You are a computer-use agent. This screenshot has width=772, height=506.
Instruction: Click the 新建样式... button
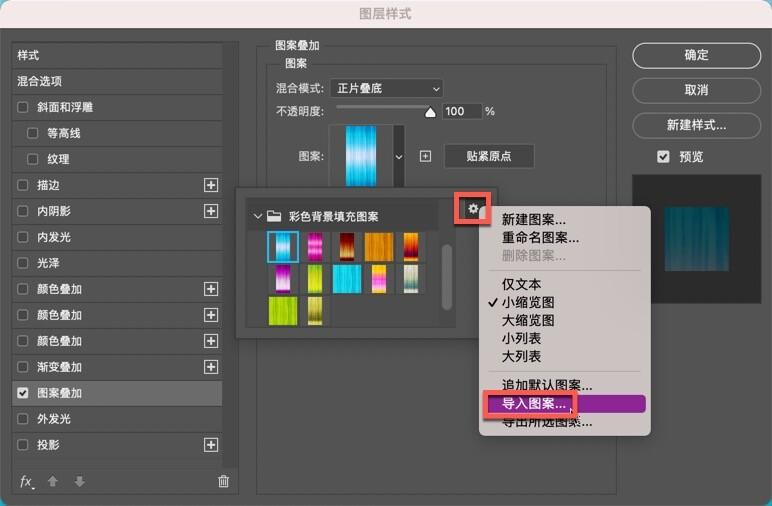coord(696,125)
